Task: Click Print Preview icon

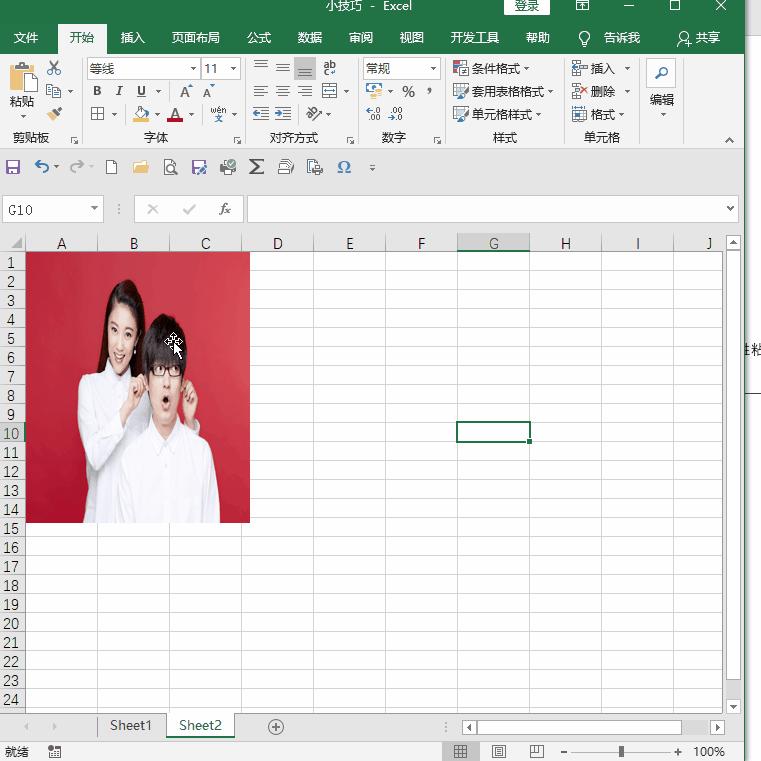Action: click(x=170, y=167)
